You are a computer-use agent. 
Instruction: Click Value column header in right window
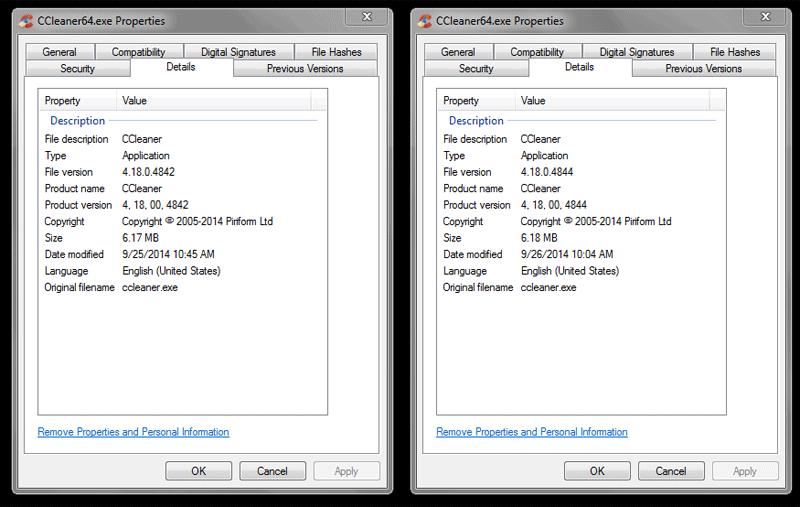(612, 100)
